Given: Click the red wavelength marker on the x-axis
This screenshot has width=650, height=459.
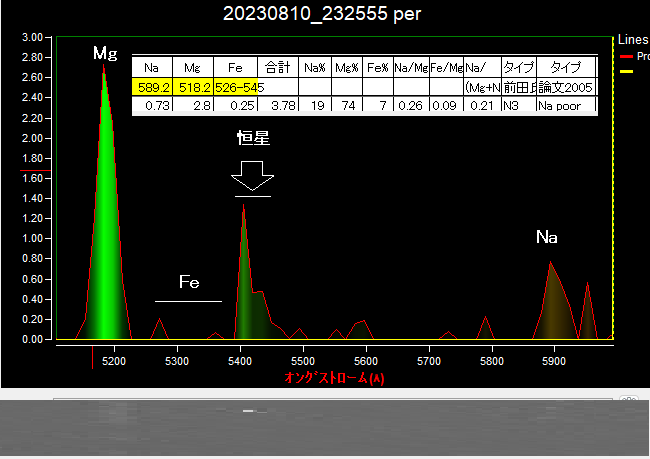Looking at the screenshot, I should click(93, 357).
